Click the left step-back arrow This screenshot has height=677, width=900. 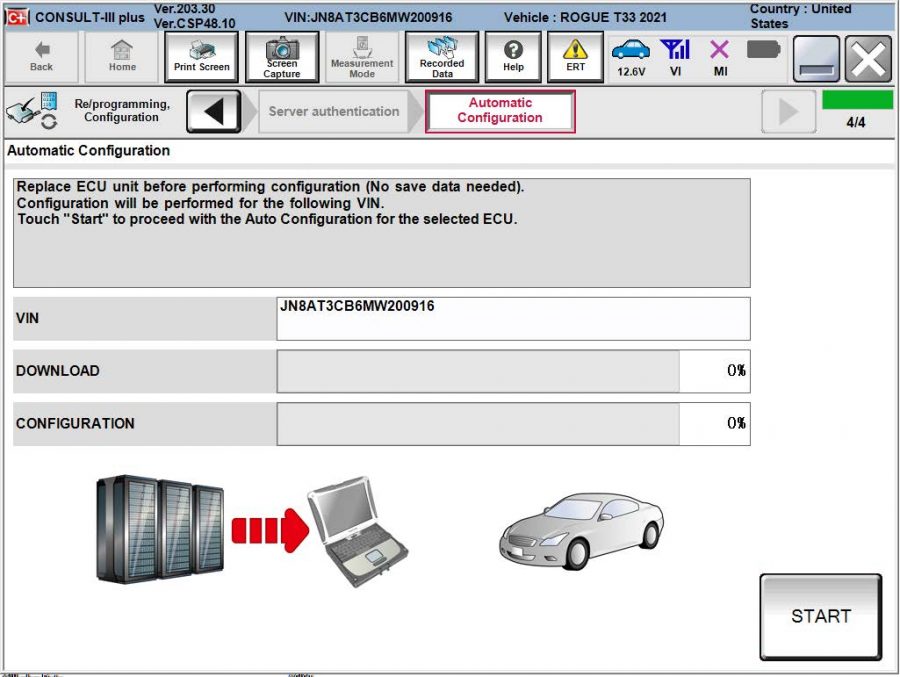point(216,110)
